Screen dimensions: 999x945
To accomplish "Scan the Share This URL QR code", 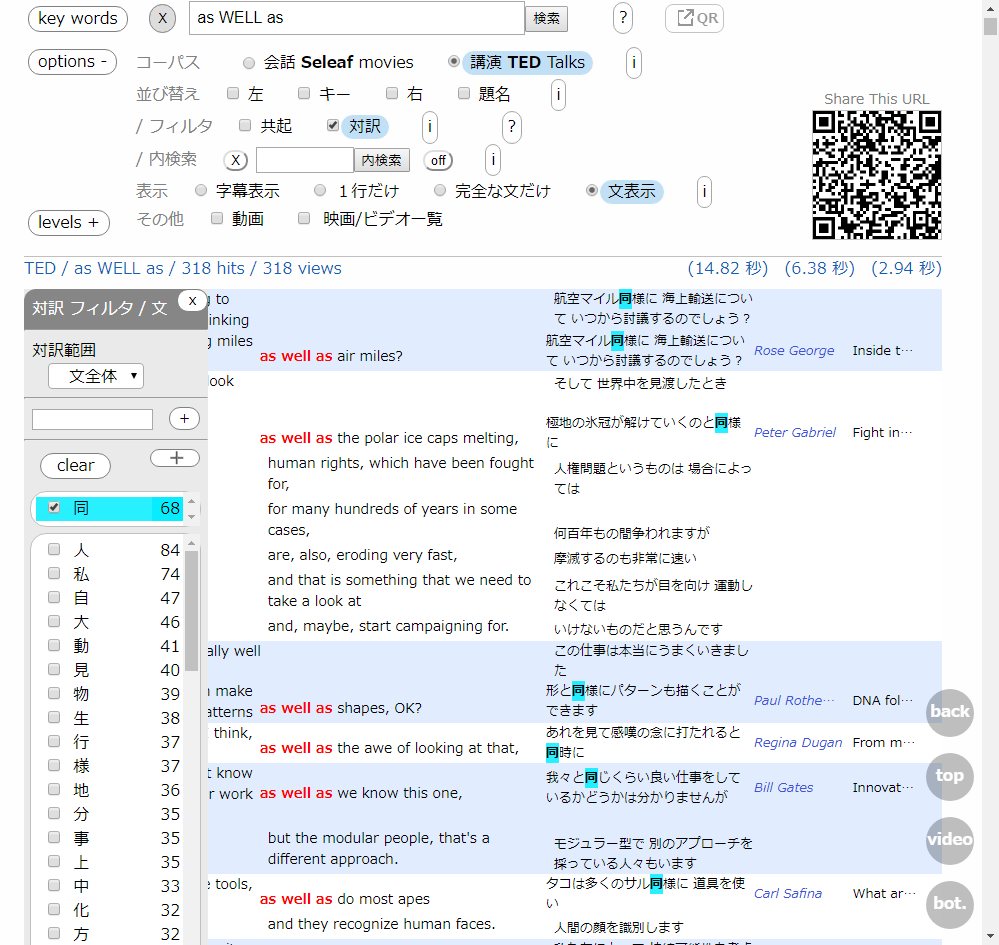I will [877, 175].
